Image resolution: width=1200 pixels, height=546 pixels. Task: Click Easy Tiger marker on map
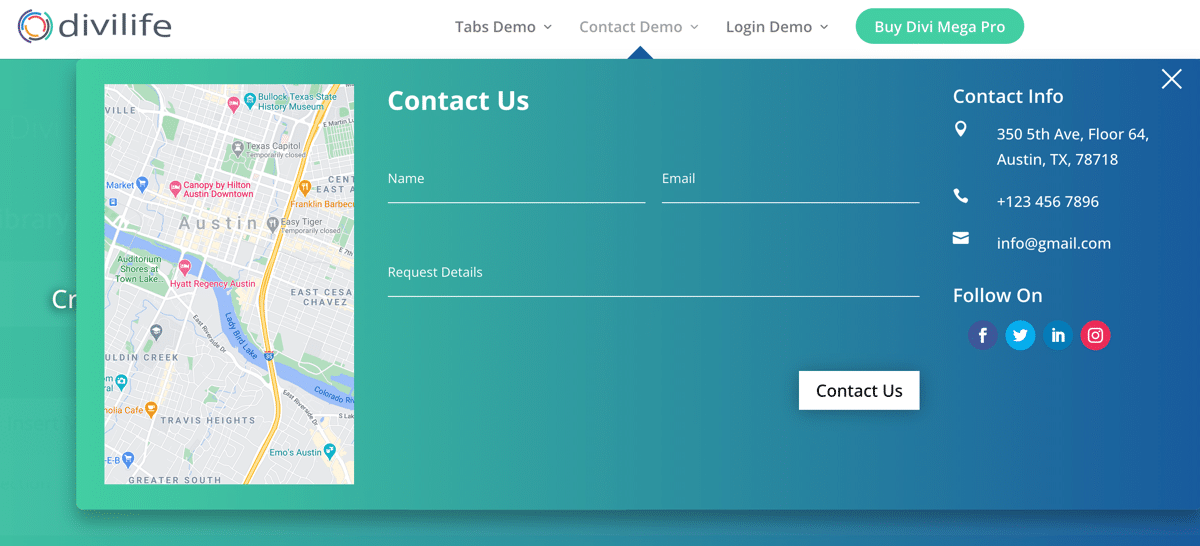273,224
